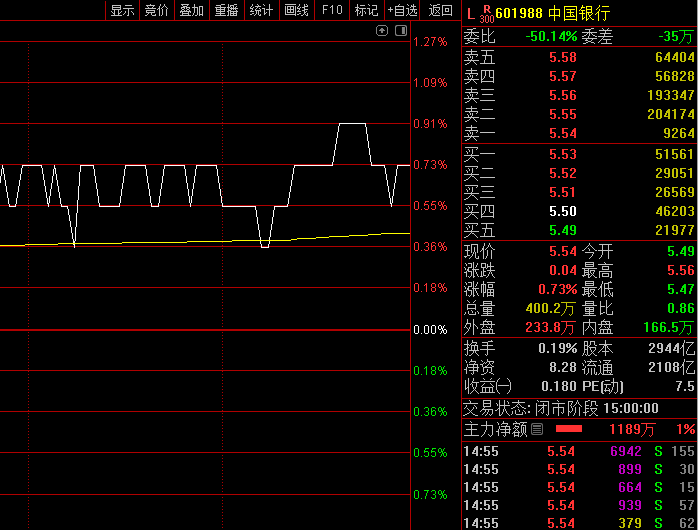Click the 买一 price 5.53
698x530 pixels.
click(x=563, y=154)
